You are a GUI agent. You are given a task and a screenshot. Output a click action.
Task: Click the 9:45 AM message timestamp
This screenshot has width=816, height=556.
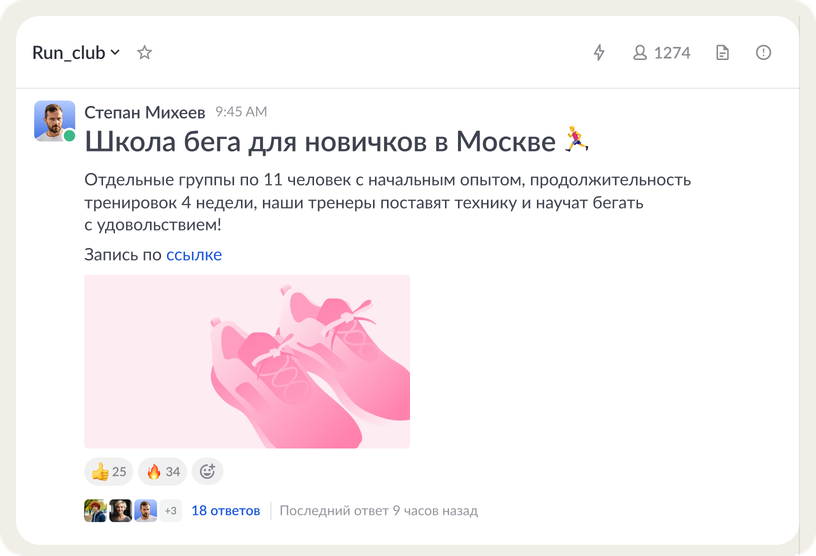pos(241,112)
